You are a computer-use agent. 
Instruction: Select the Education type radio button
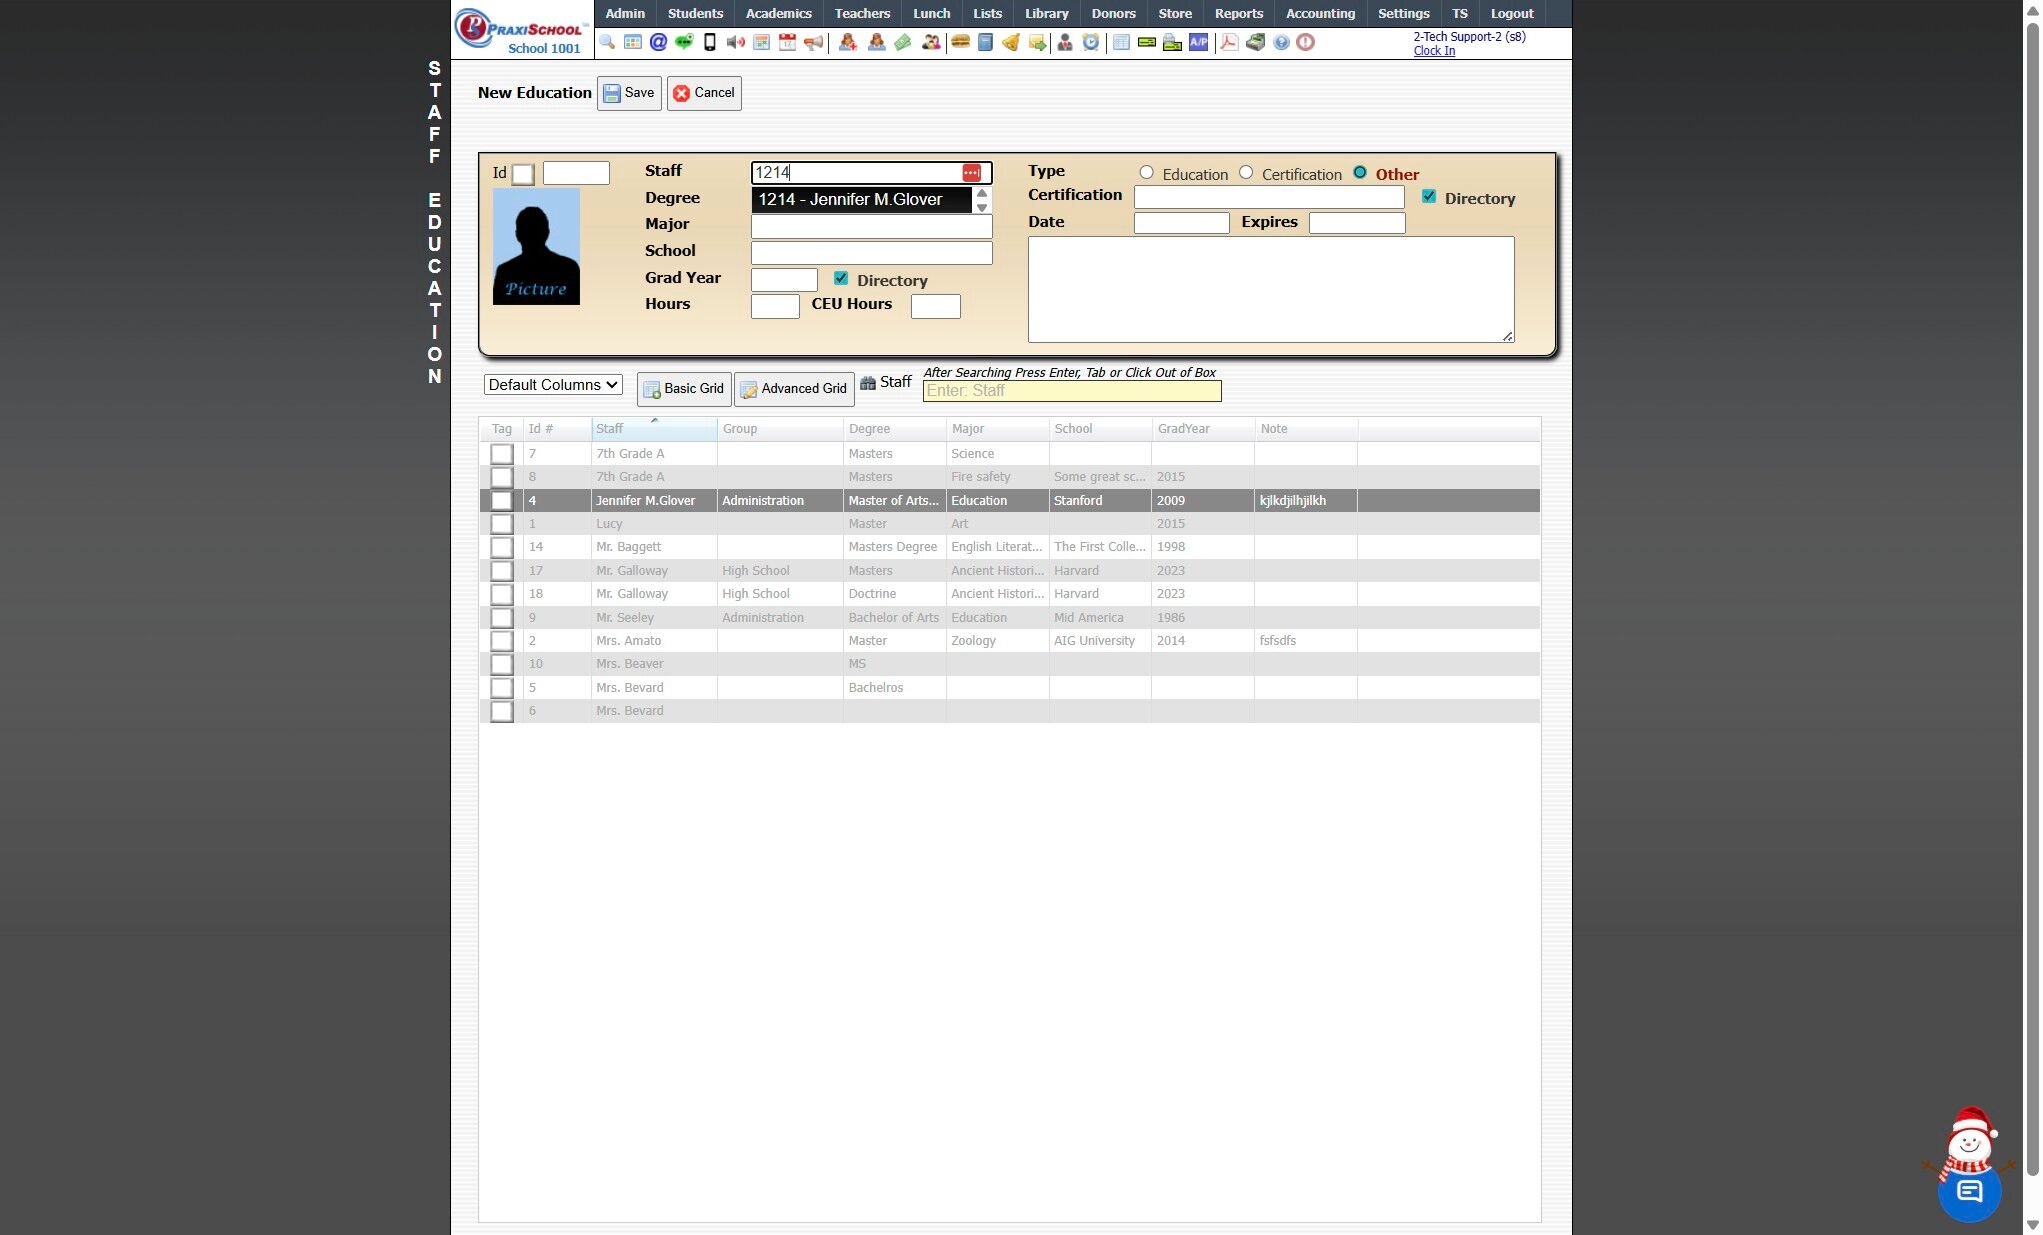pos(1147,173)
